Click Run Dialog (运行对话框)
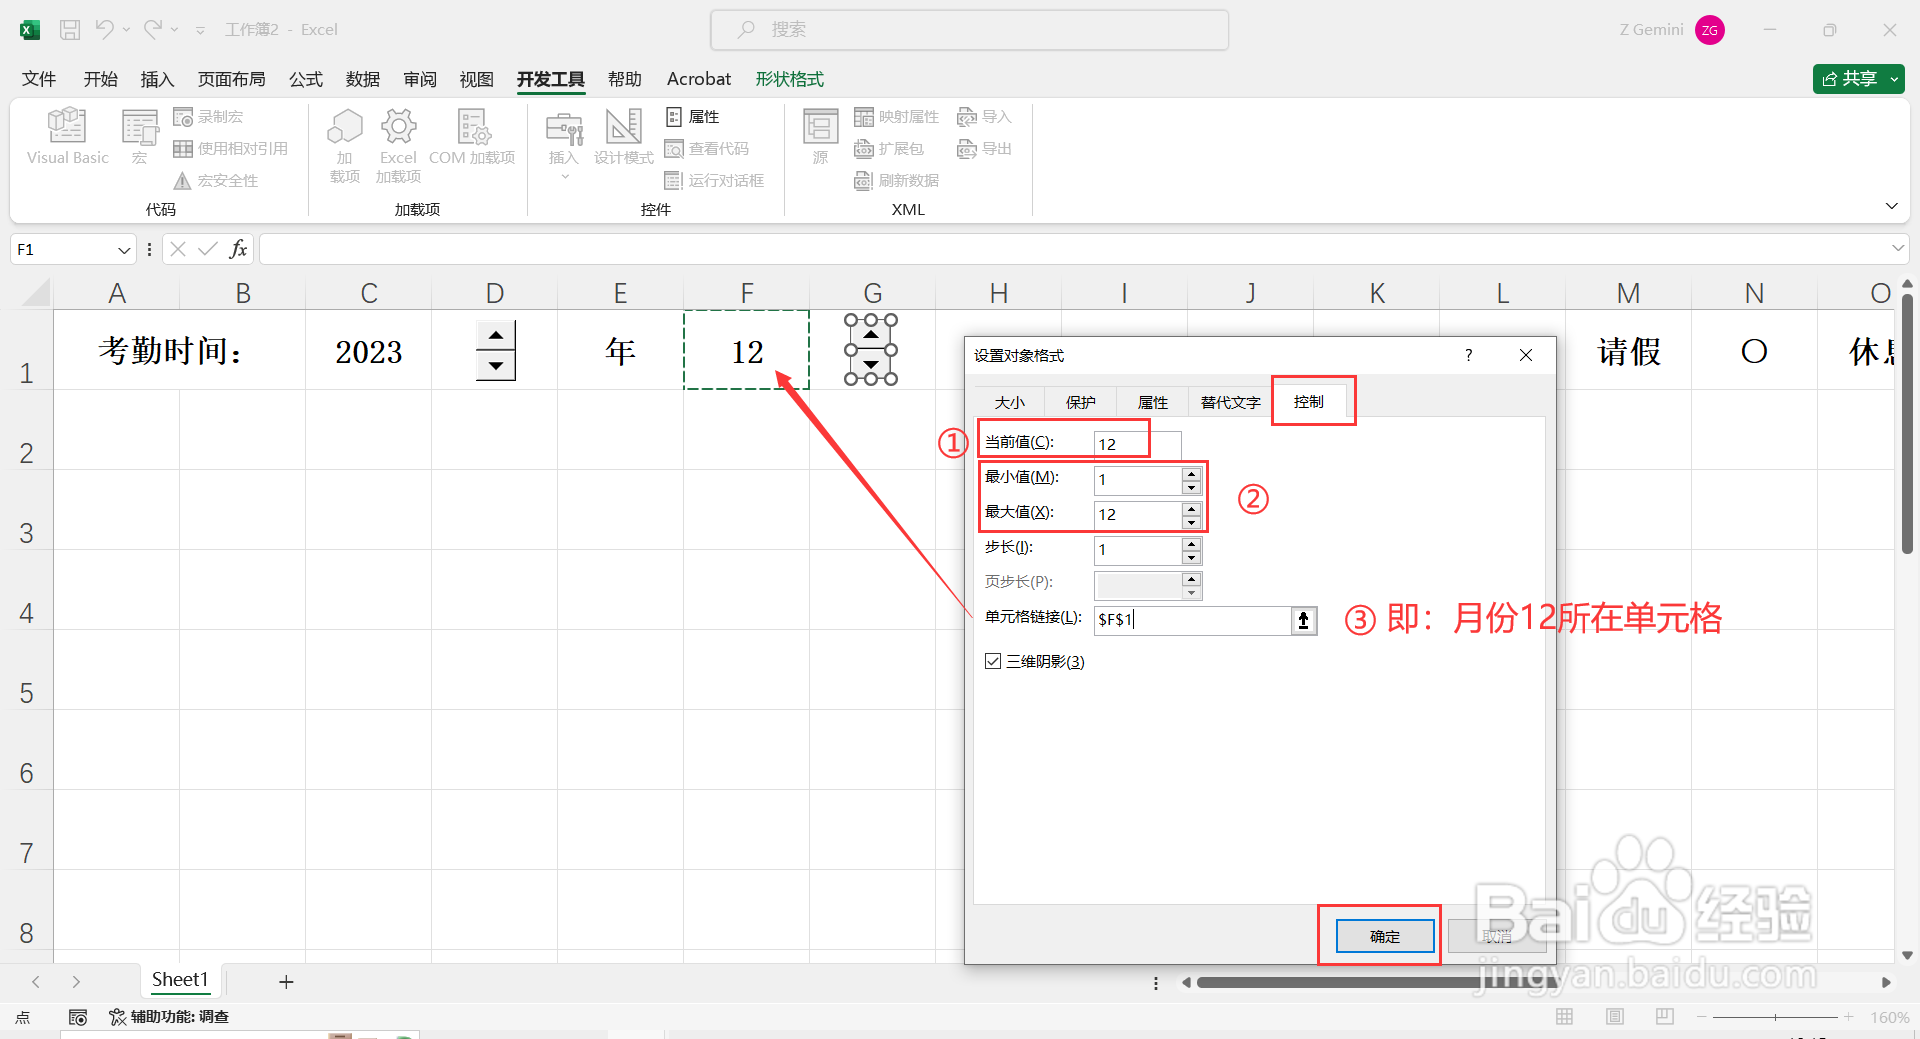1920x1039 pixels. tap(714, 181)
